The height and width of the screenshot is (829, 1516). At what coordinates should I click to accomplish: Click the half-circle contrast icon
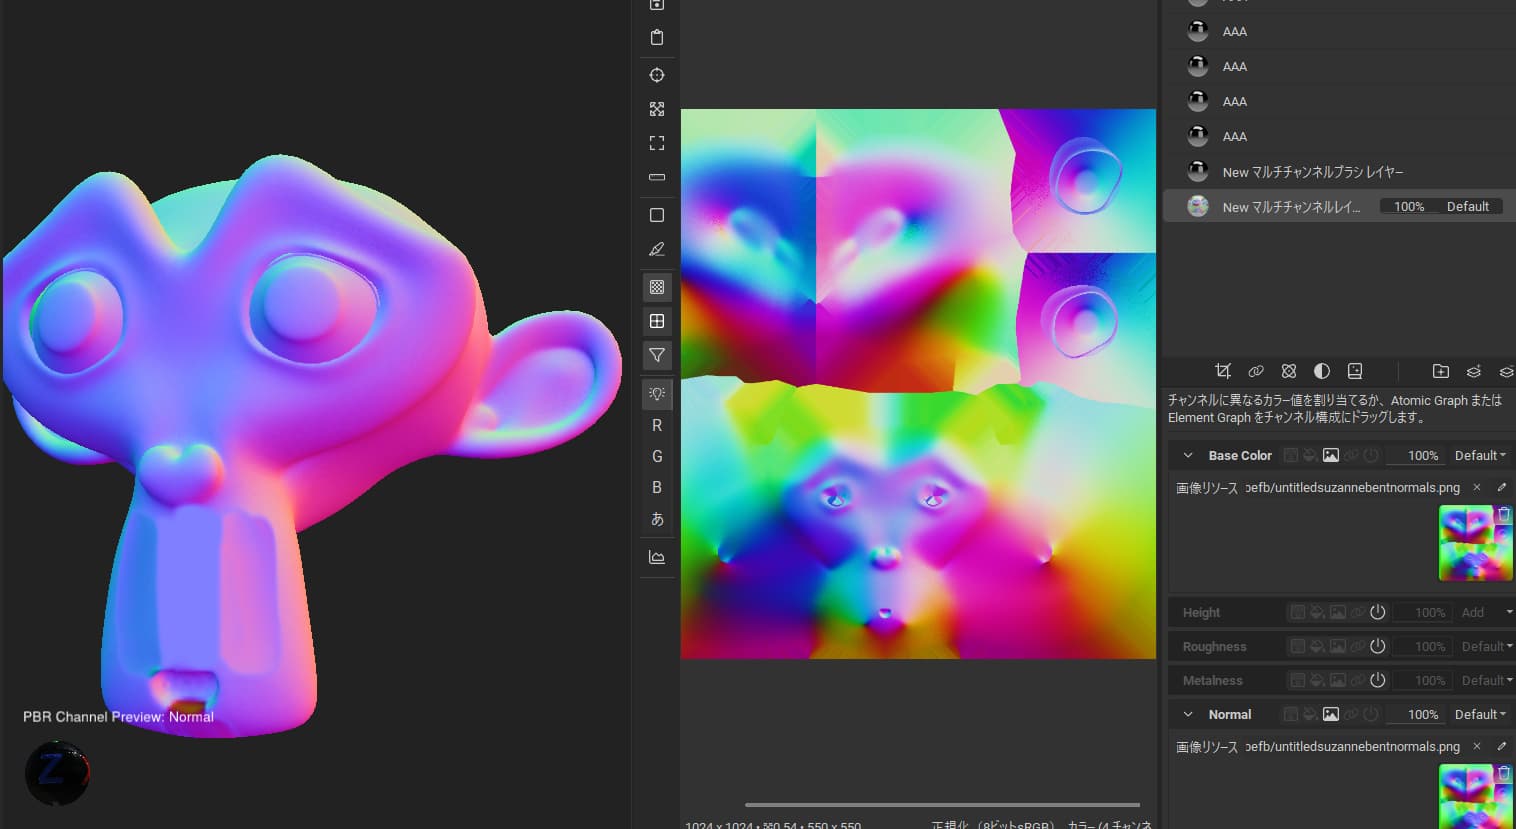click(1322, 371)
